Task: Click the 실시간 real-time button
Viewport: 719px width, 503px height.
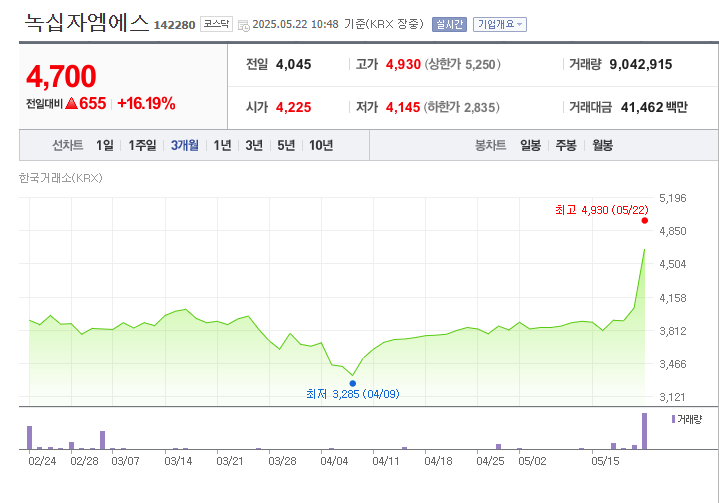Action: tap(449, 24)
